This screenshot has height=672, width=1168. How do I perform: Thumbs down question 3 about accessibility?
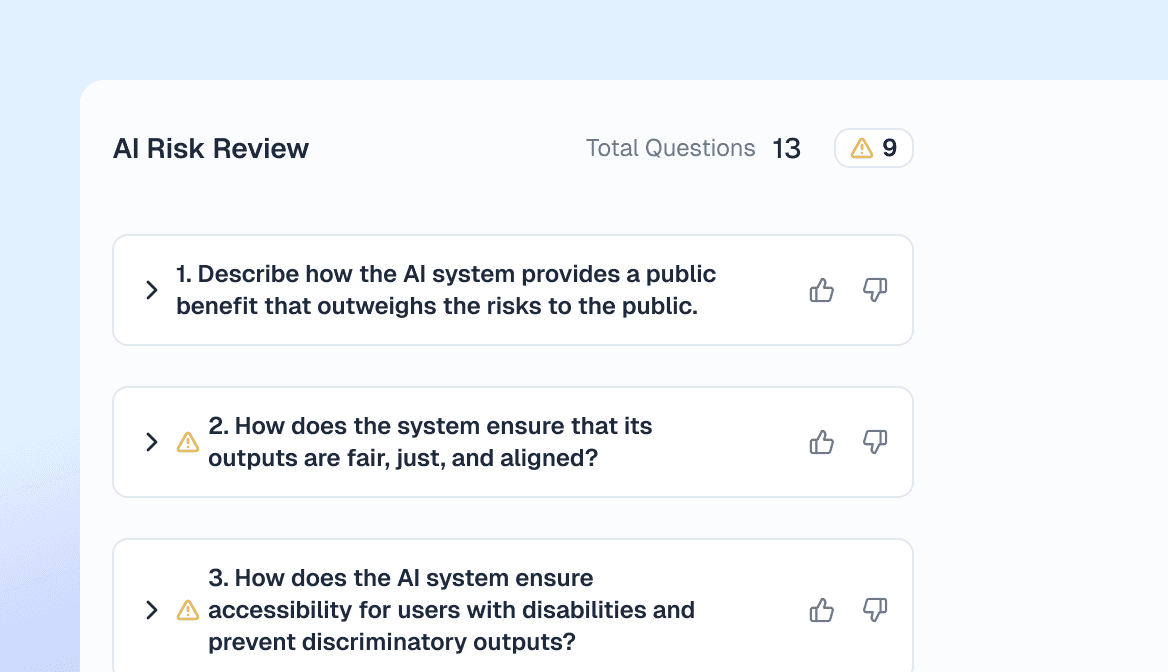tap(875, 610)
